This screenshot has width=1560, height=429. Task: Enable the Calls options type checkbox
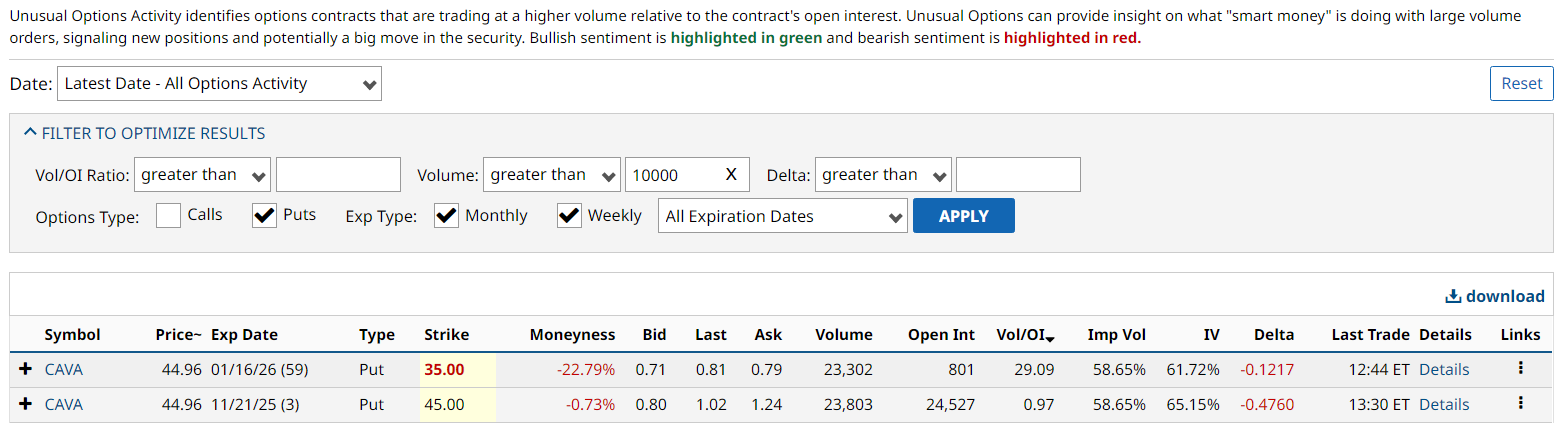coord(169,215)
